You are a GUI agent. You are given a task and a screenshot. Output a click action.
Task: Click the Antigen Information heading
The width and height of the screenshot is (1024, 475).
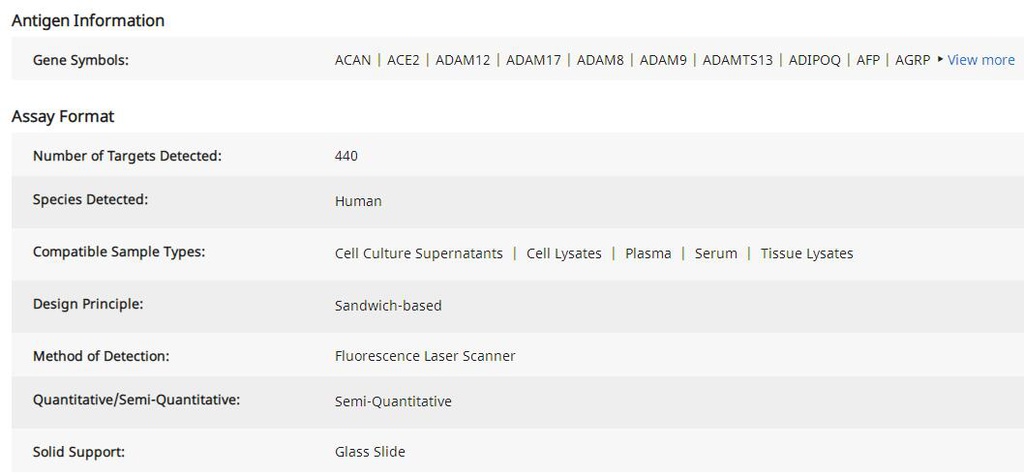[x=88, y=20]
